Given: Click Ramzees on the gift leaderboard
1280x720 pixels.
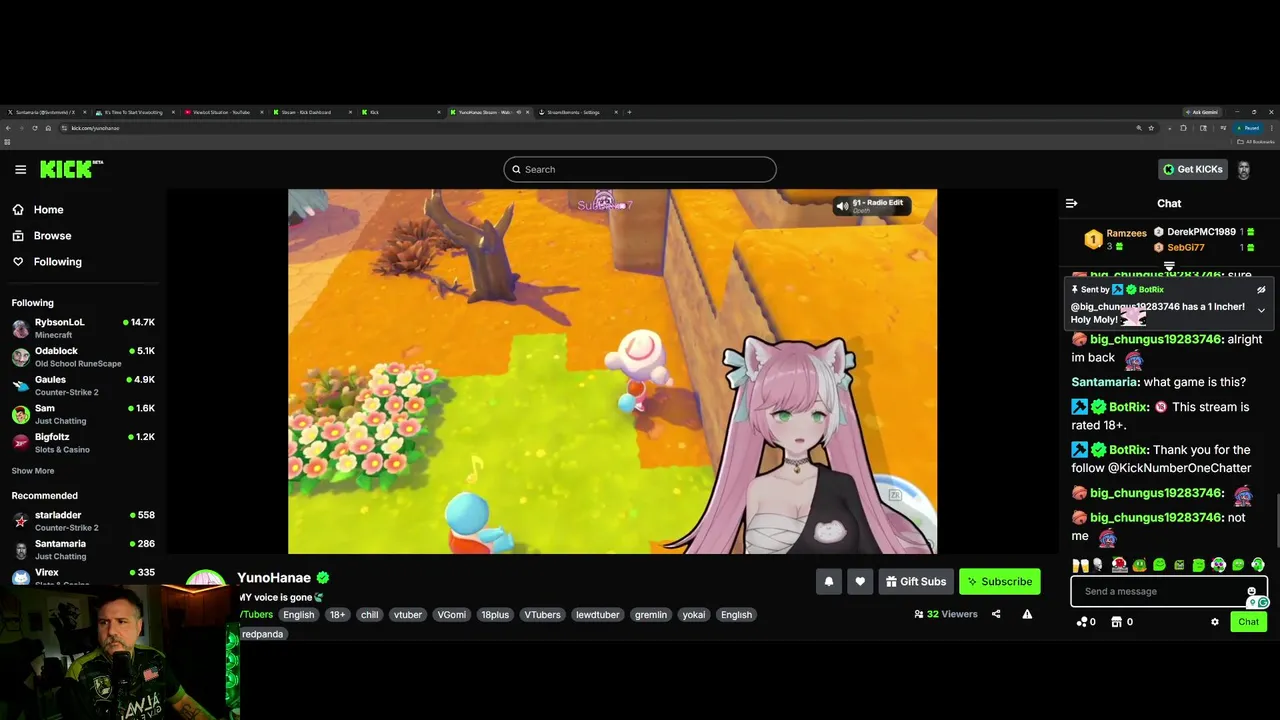Looking at the screenshot, I should (x=1126, y=233).
